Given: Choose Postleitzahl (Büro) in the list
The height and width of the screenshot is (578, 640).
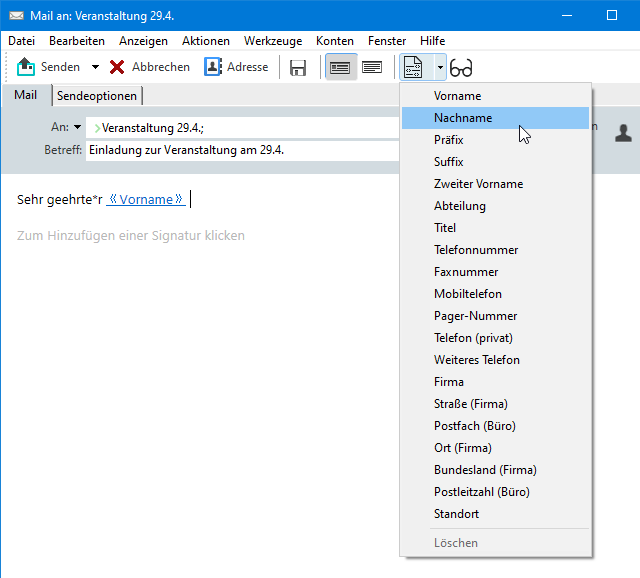Looking at the screenshot, I should click(x=481, y=492).
